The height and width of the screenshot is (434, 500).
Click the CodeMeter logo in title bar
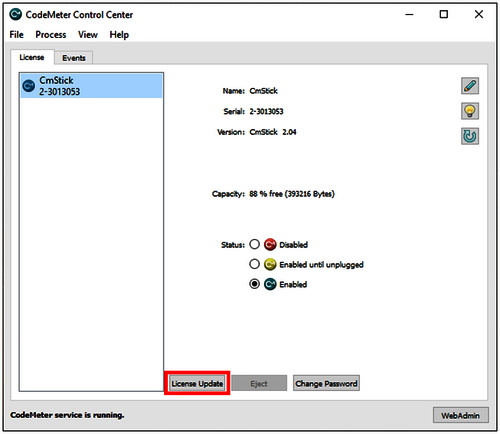[15, 15]
